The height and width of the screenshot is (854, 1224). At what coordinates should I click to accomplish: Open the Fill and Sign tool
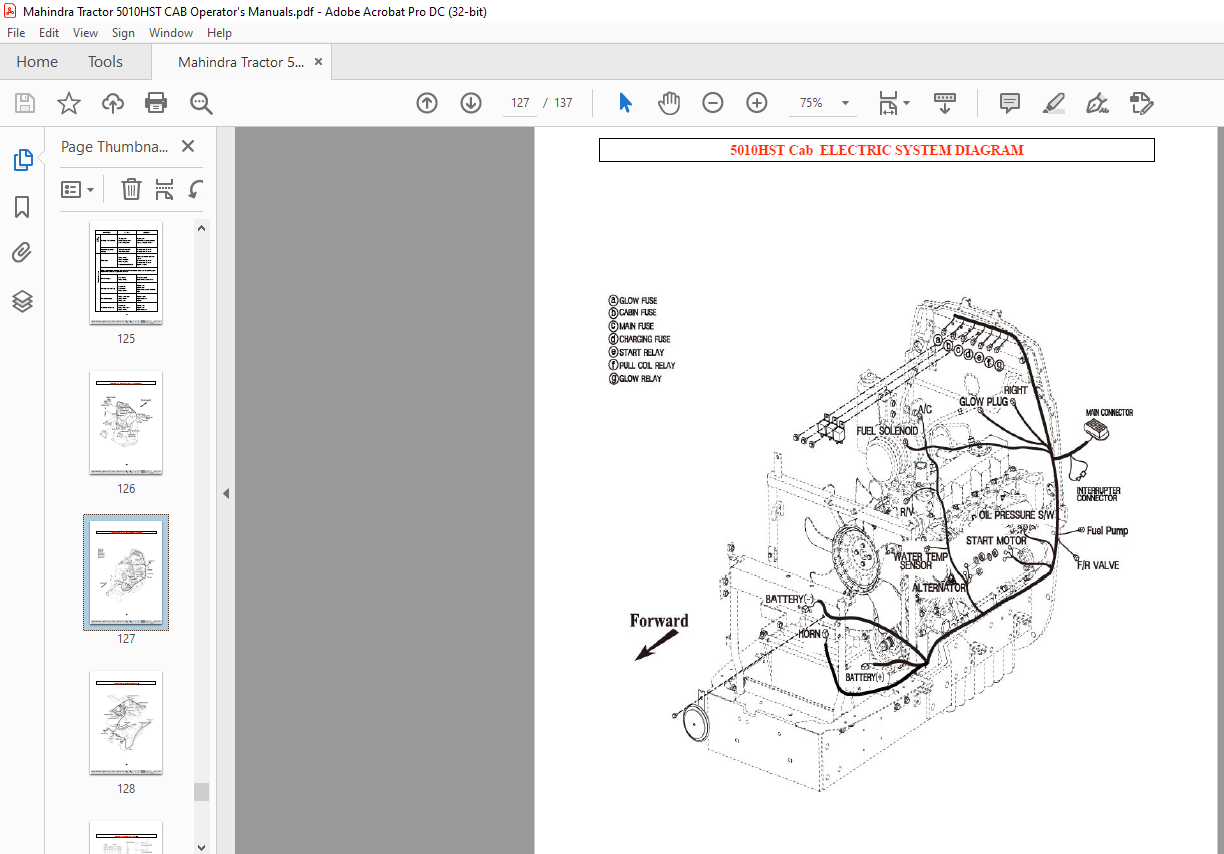1097,103
